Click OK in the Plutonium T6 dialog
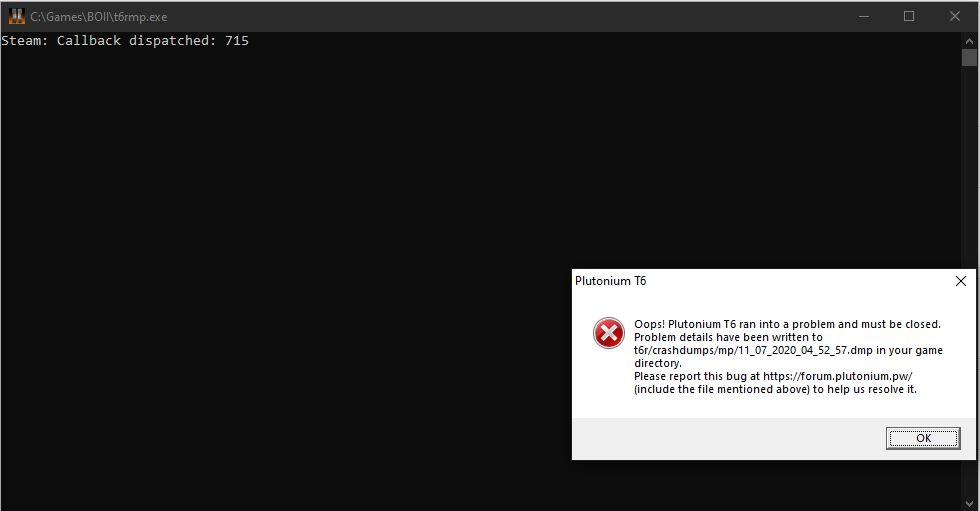The image size is (980, 511). tap(922, 438)
